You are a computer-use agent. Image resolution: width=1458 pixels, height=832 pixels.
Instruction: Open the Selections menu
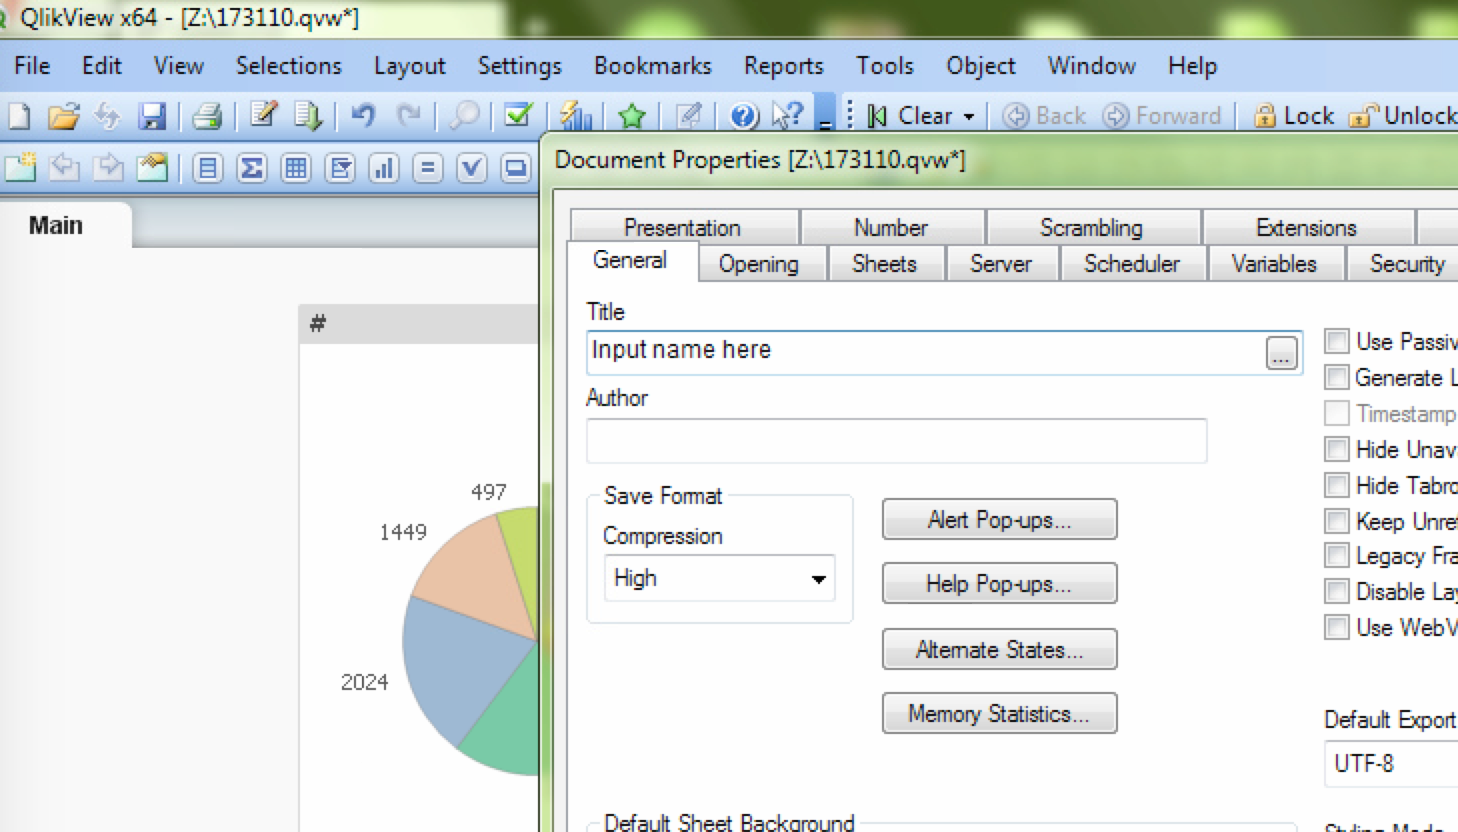[x=288, y=66]
